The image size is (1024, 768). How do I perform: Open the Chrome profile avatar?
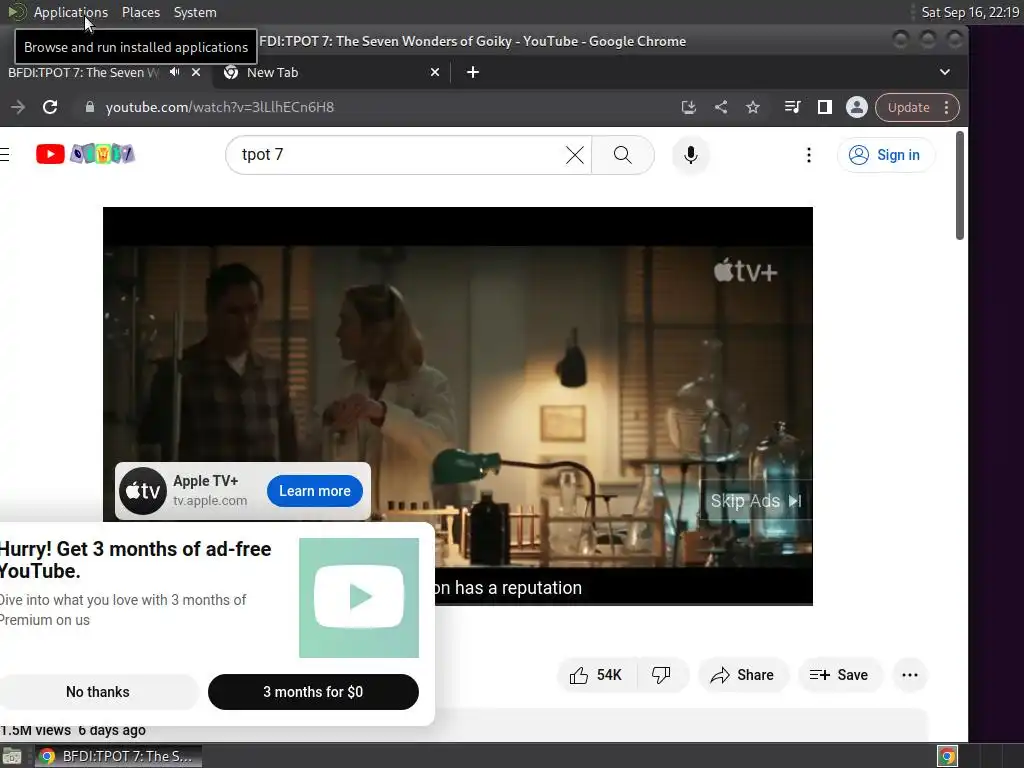click(x=856, y=107)
